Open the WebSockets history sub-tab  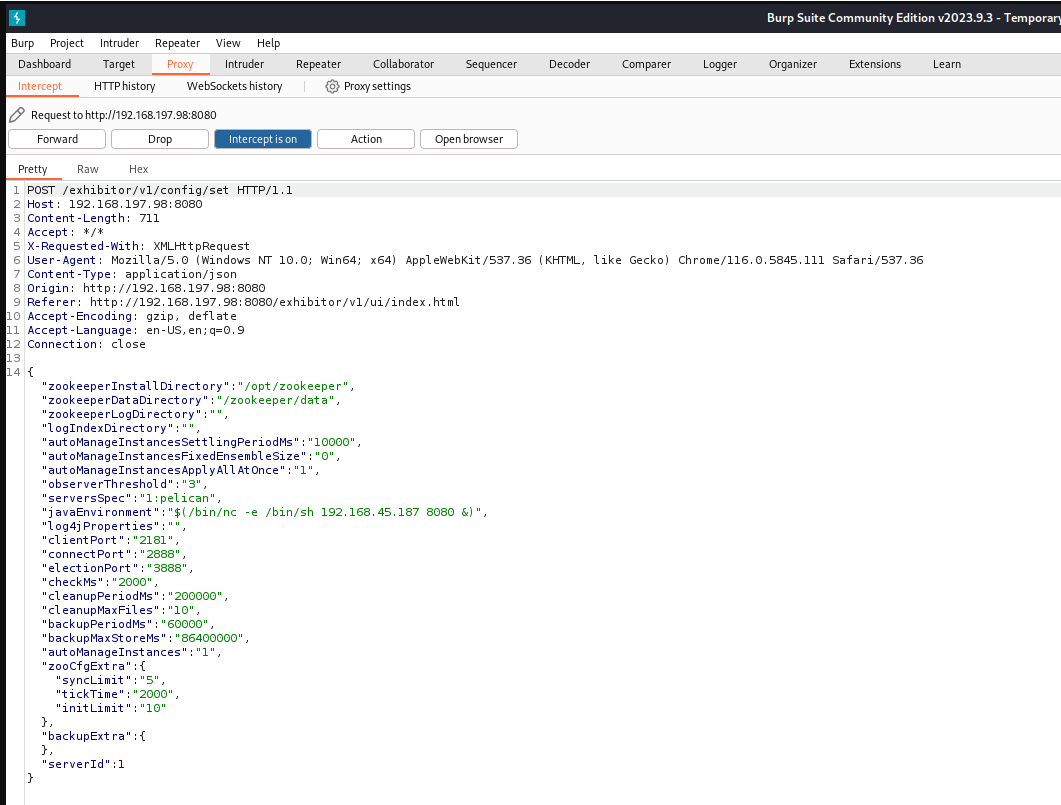point(234,87)
